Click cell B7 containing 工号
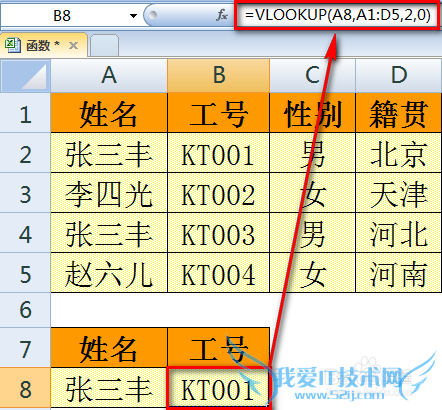 [x=218, y=347]
